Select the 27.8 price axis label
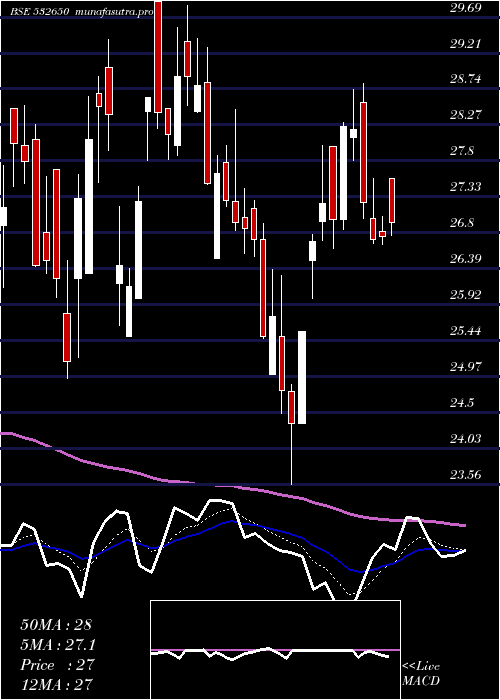Screen dimensions: 500x700 point(462,151)
